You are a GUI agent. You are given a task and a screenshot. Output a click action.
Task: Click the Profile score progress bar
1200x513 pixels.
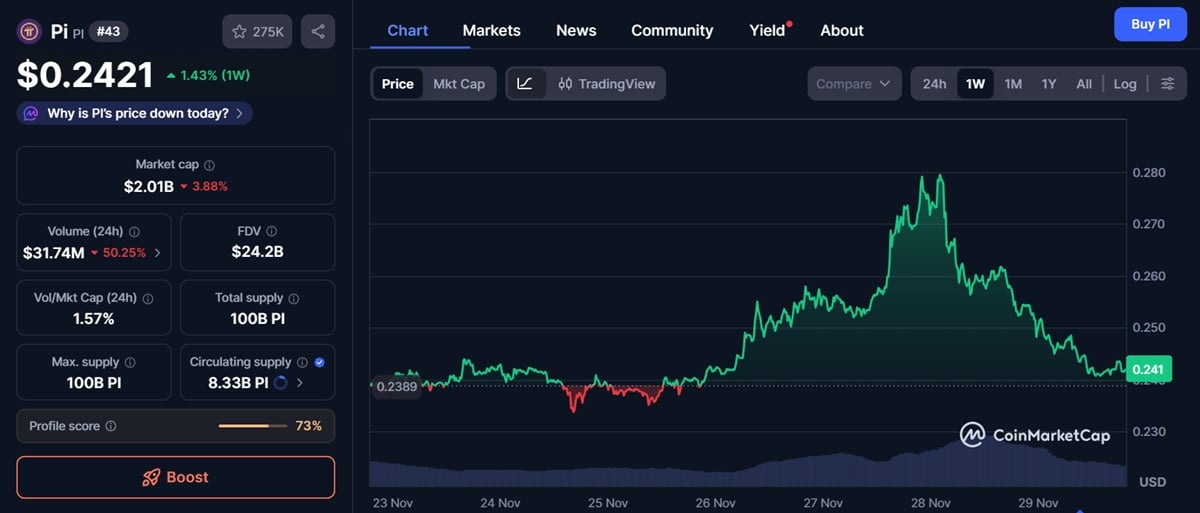tap(252, 426)
